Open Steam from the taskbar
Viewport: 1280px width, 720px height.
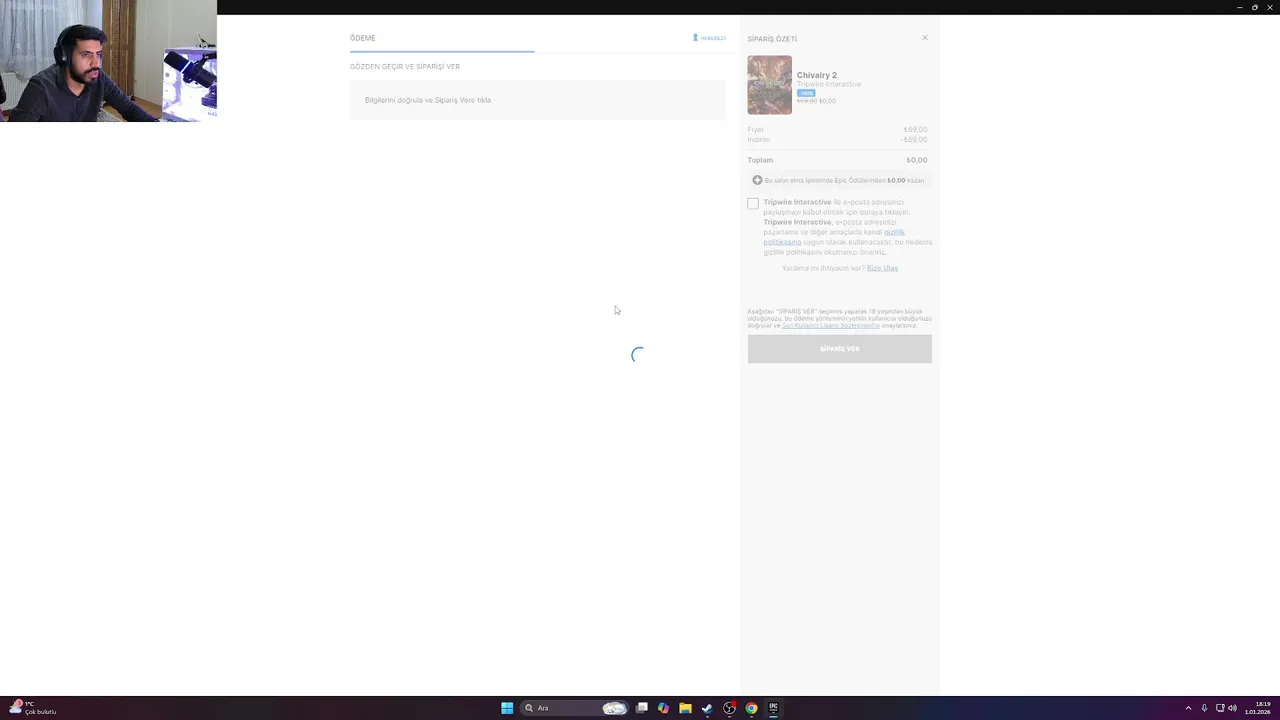[x=707, y=708]
